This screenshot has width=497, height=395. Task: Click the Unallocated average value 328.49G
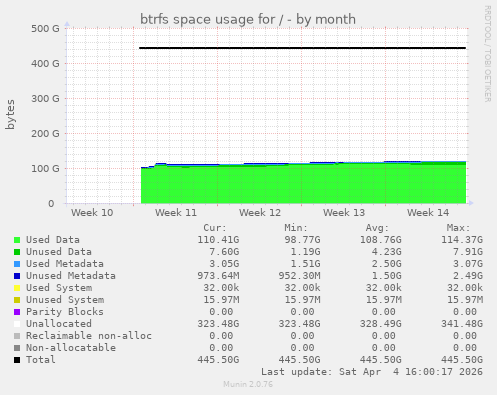381,324
